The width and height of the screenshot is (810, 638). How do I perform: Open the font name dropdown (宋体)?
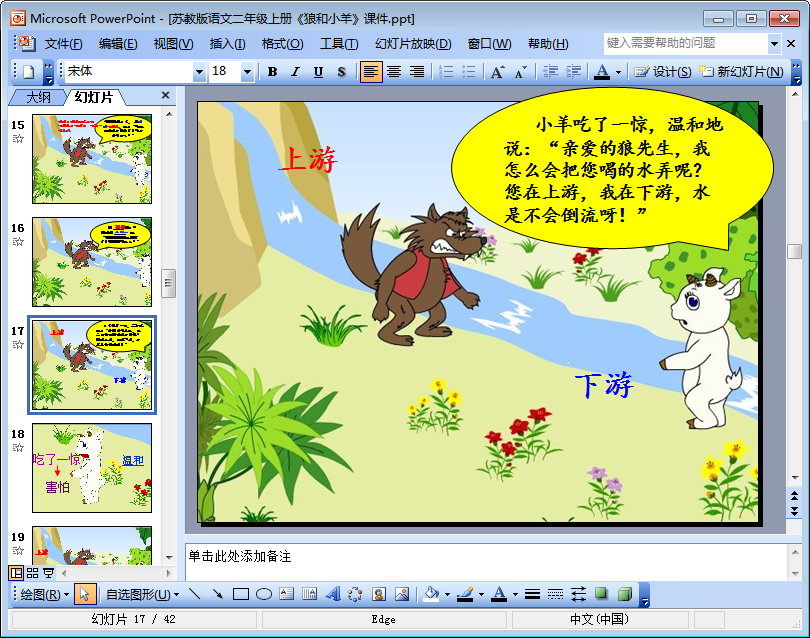click(x=199, y=72)
